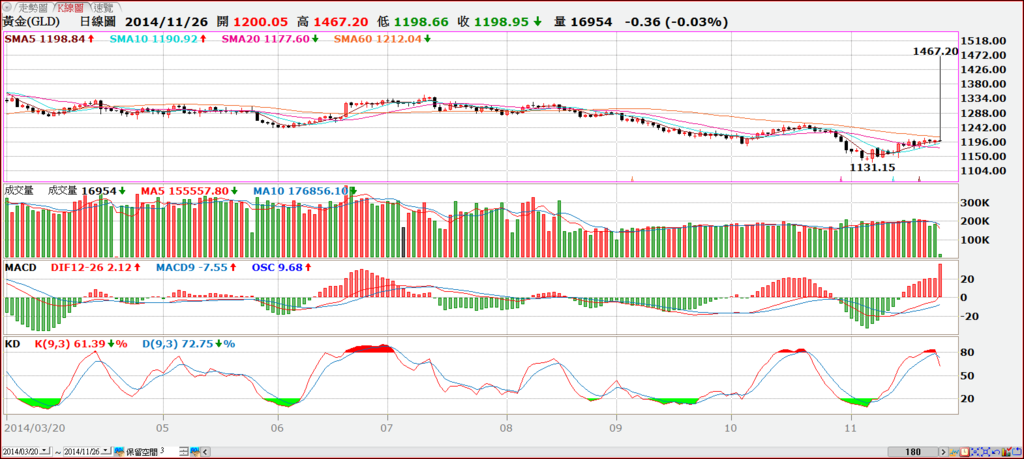The width and height of the screenshot is (1024, 459).
Task: Click the 黃金(GLD) symbol title
Action: pos(30,22)
